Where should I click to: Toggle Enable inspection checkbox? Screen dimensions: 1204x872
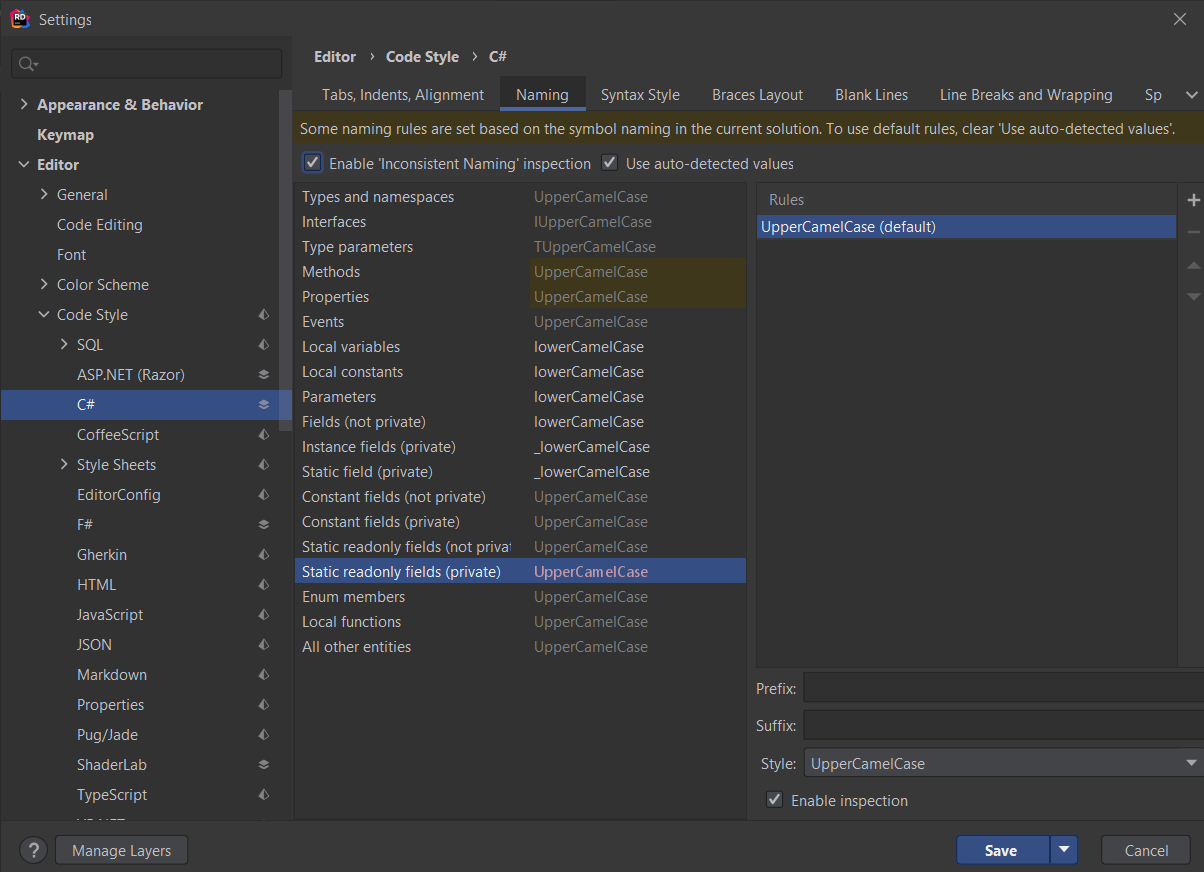coord(774,800)
